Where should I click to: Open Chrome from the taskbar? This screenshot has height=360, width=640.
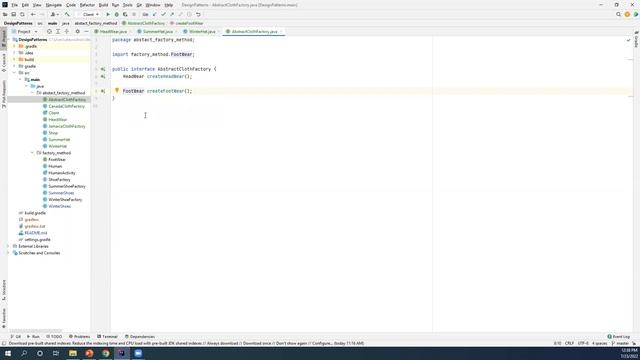click(106, 353)
